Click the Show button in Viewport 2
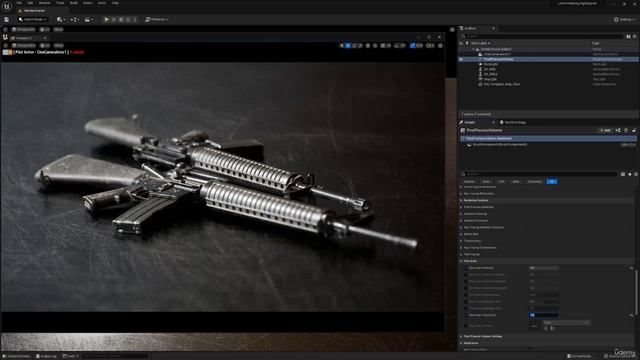Screen dimensions: 640x360 59,45
